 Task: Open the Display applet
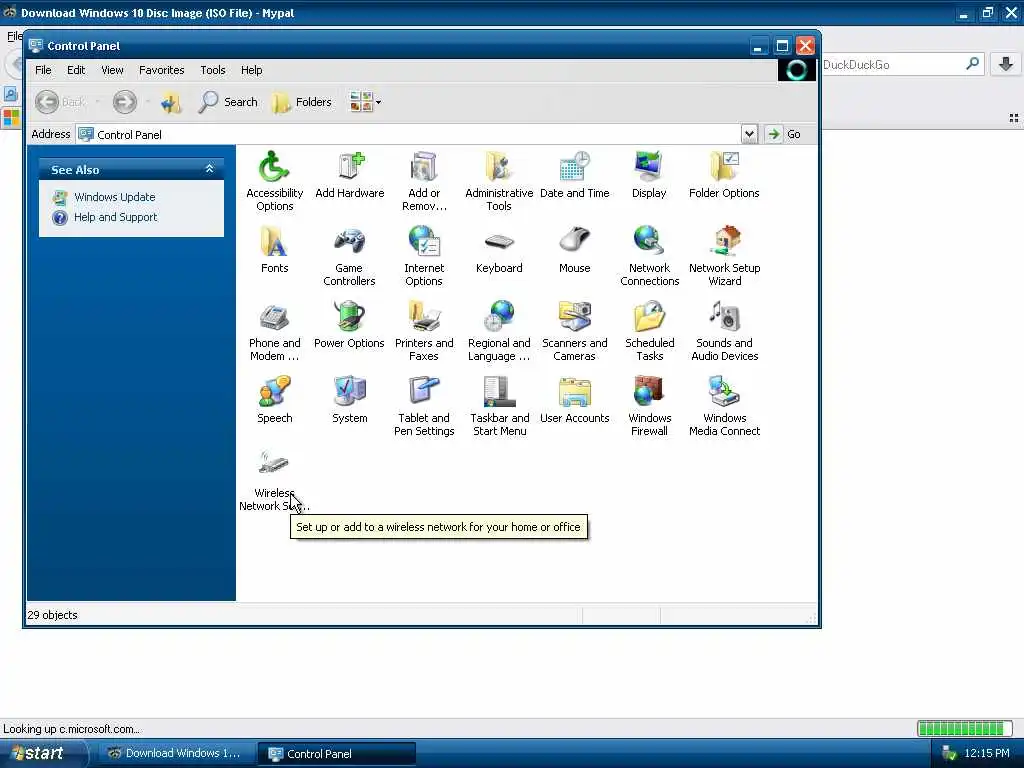point(649,174)
